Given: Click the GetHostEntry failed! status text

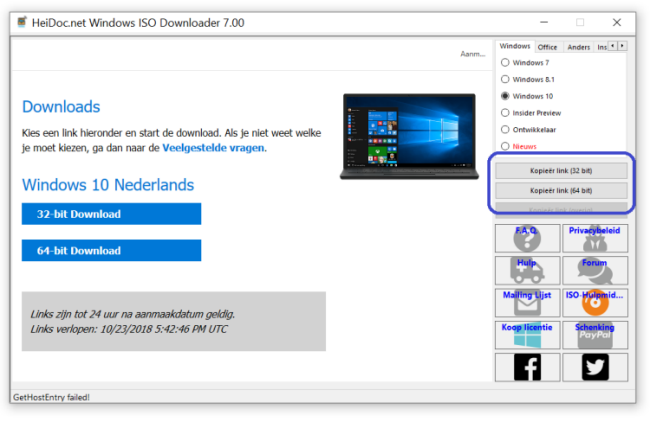Looking at the screenshot, I should (51, 397).
